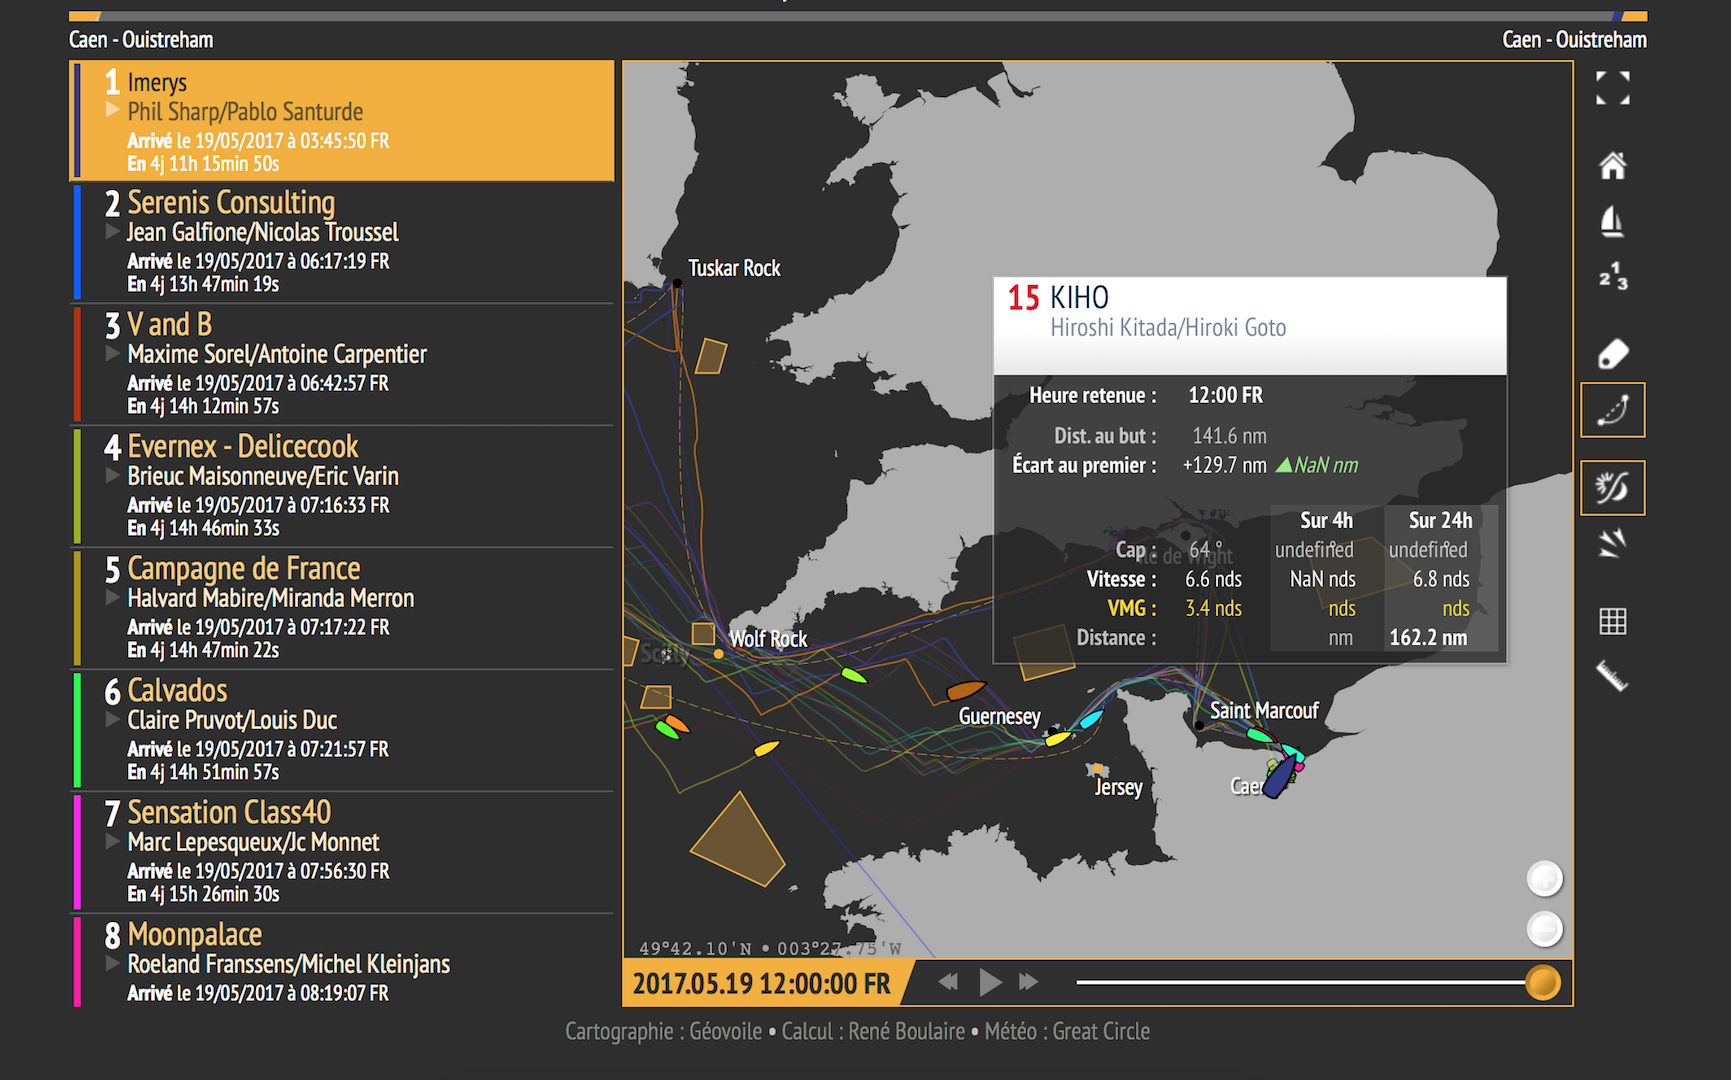Click the Guernesey waypoint label

click(x=999, y=716)
